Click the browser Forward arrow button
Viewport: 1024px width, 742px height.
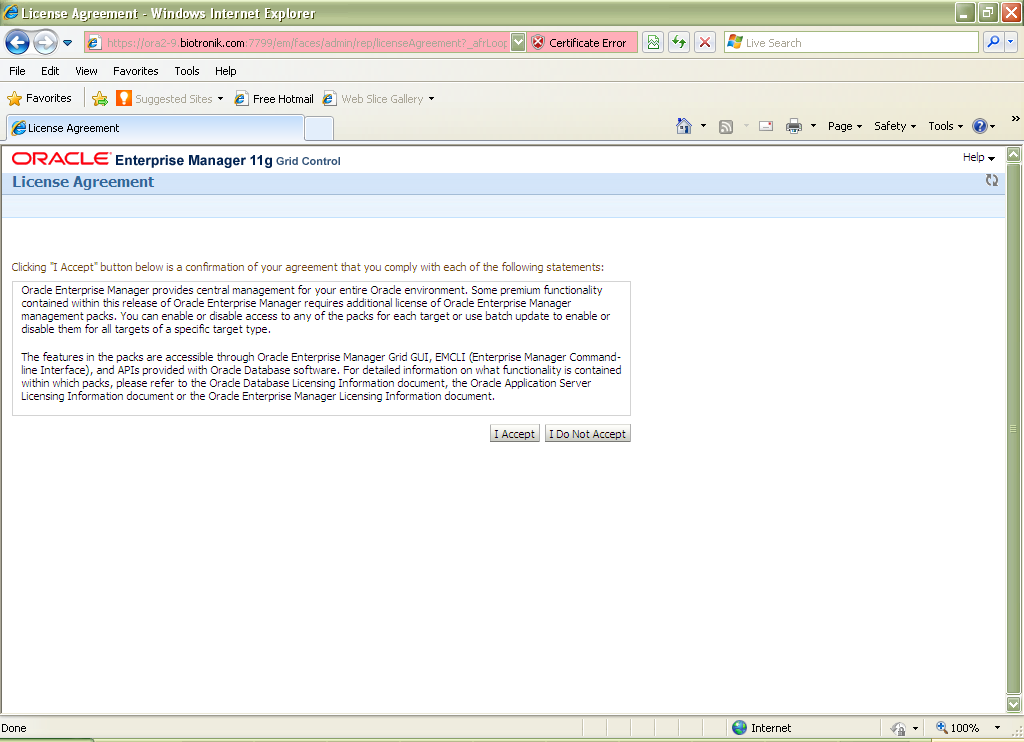click(x=45, y=43)
